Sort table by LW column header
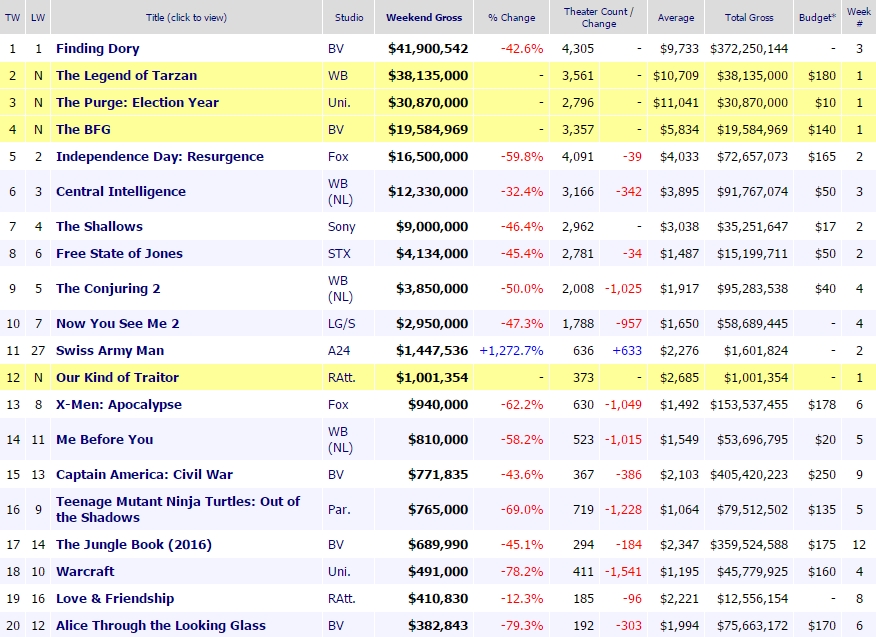Image resolution: width=876 pixels, height=637 pixels. click(x=38, y=17)
